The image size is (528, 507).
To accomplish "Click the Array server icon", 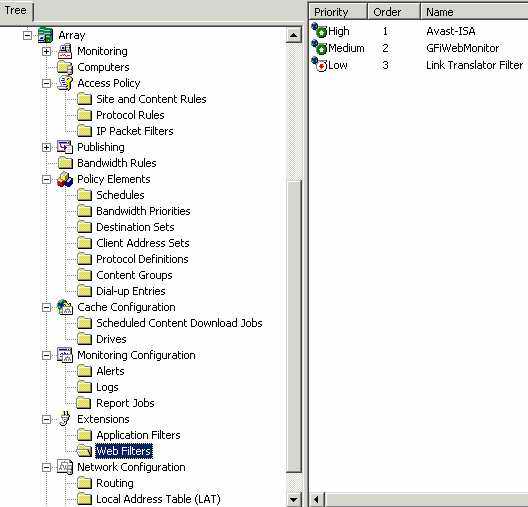I will (45, 35).
